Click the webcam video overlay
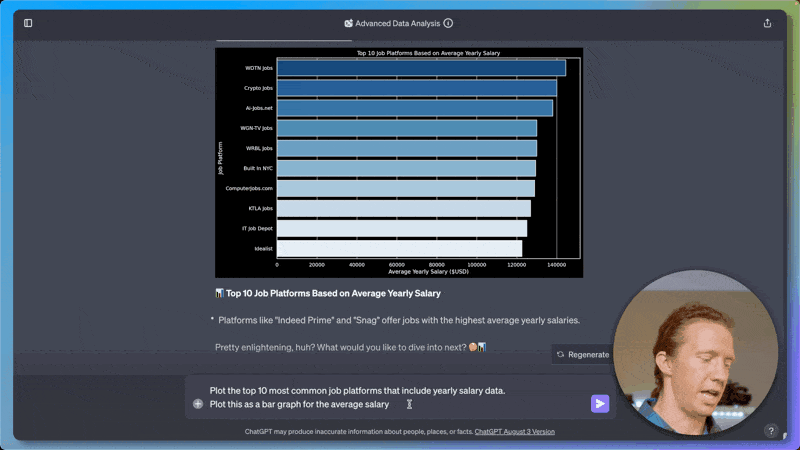 tap(695, 353)
